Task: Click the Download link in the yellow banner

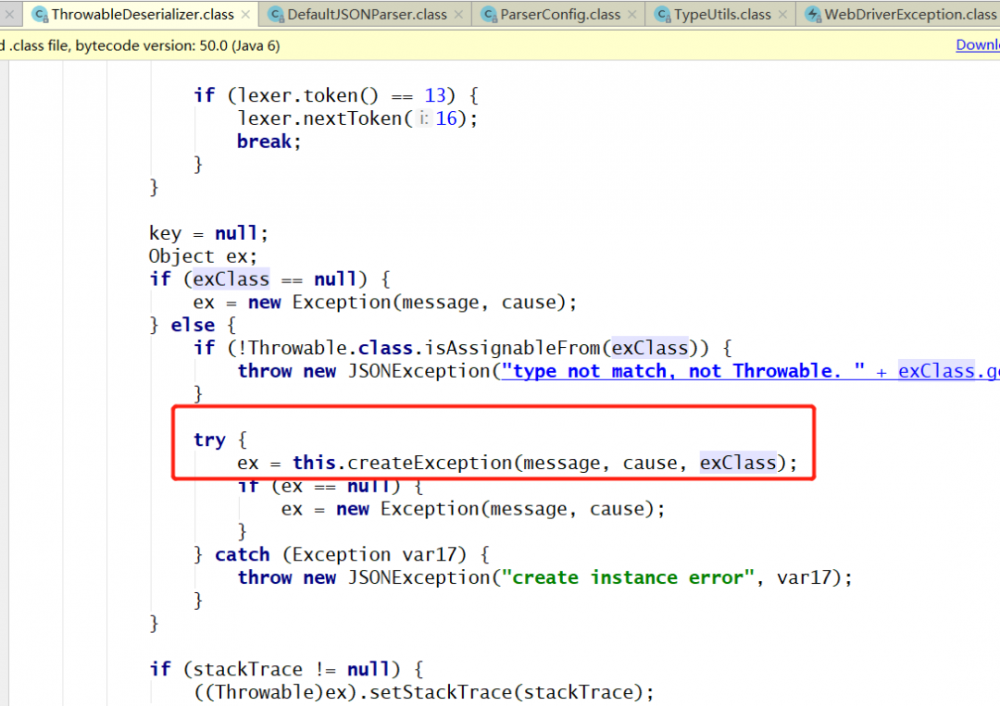Action: pos(977,44)
